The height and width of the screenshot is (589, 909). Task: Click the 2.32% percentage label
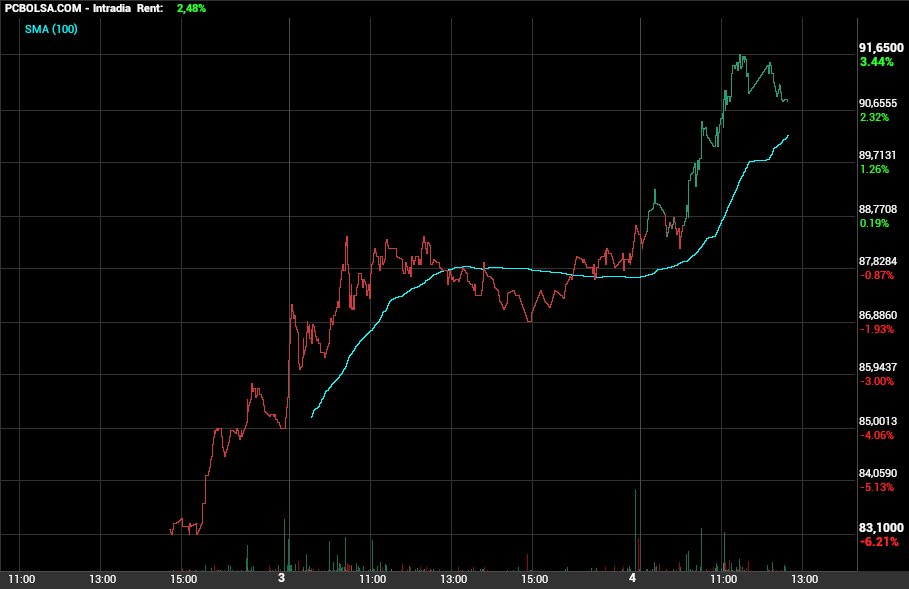point(874,117)
